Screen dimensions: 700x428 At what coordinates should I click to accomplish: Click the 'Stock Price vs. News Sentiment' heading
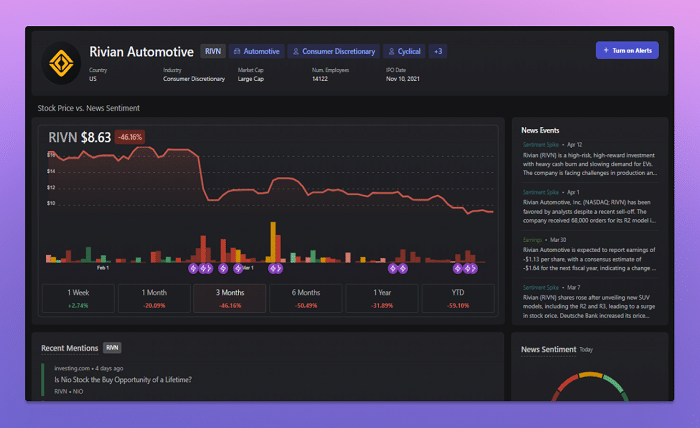pyautogui.click(x=88, y=108)
